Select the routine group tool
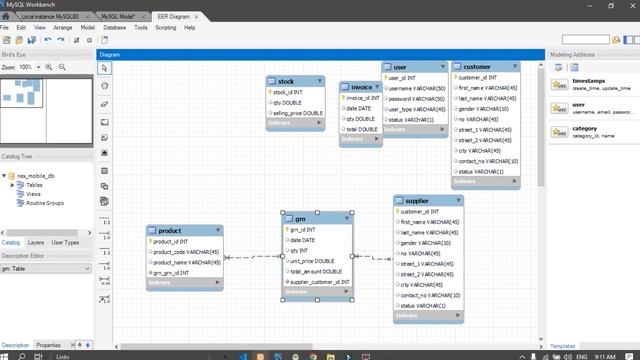 pyautogui.click(x=104, y=201)
